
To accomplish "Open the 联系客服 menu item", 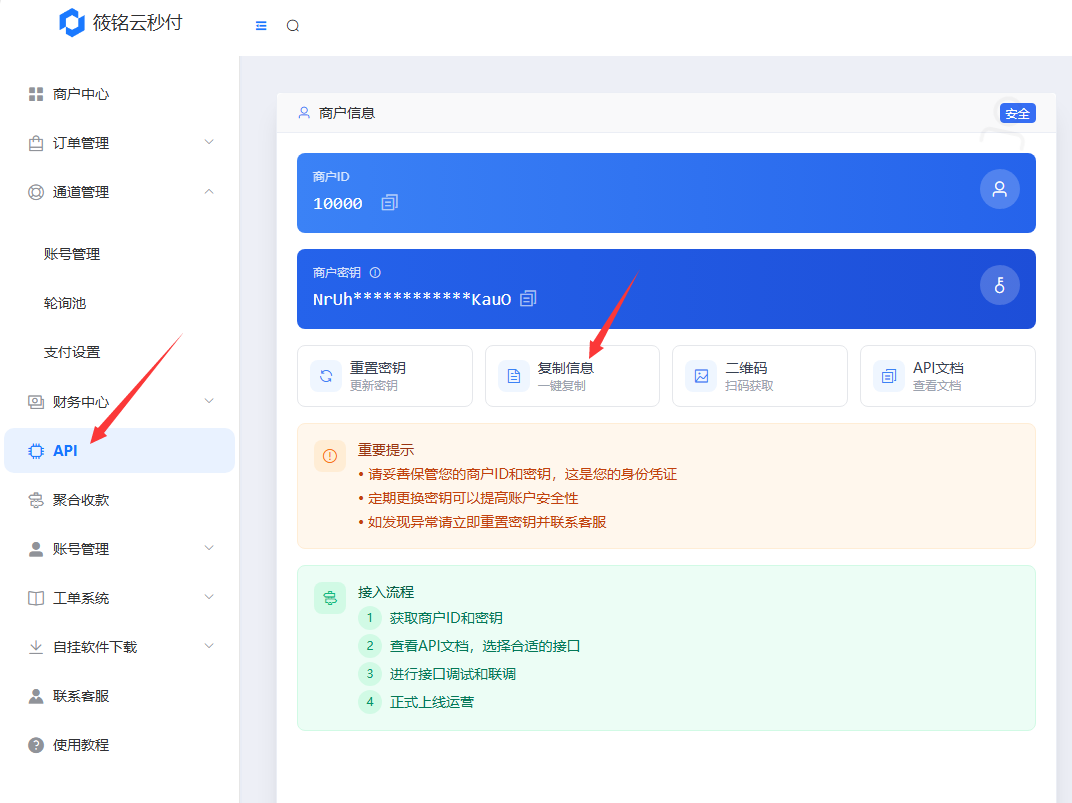I will click(x=120, y=696).
